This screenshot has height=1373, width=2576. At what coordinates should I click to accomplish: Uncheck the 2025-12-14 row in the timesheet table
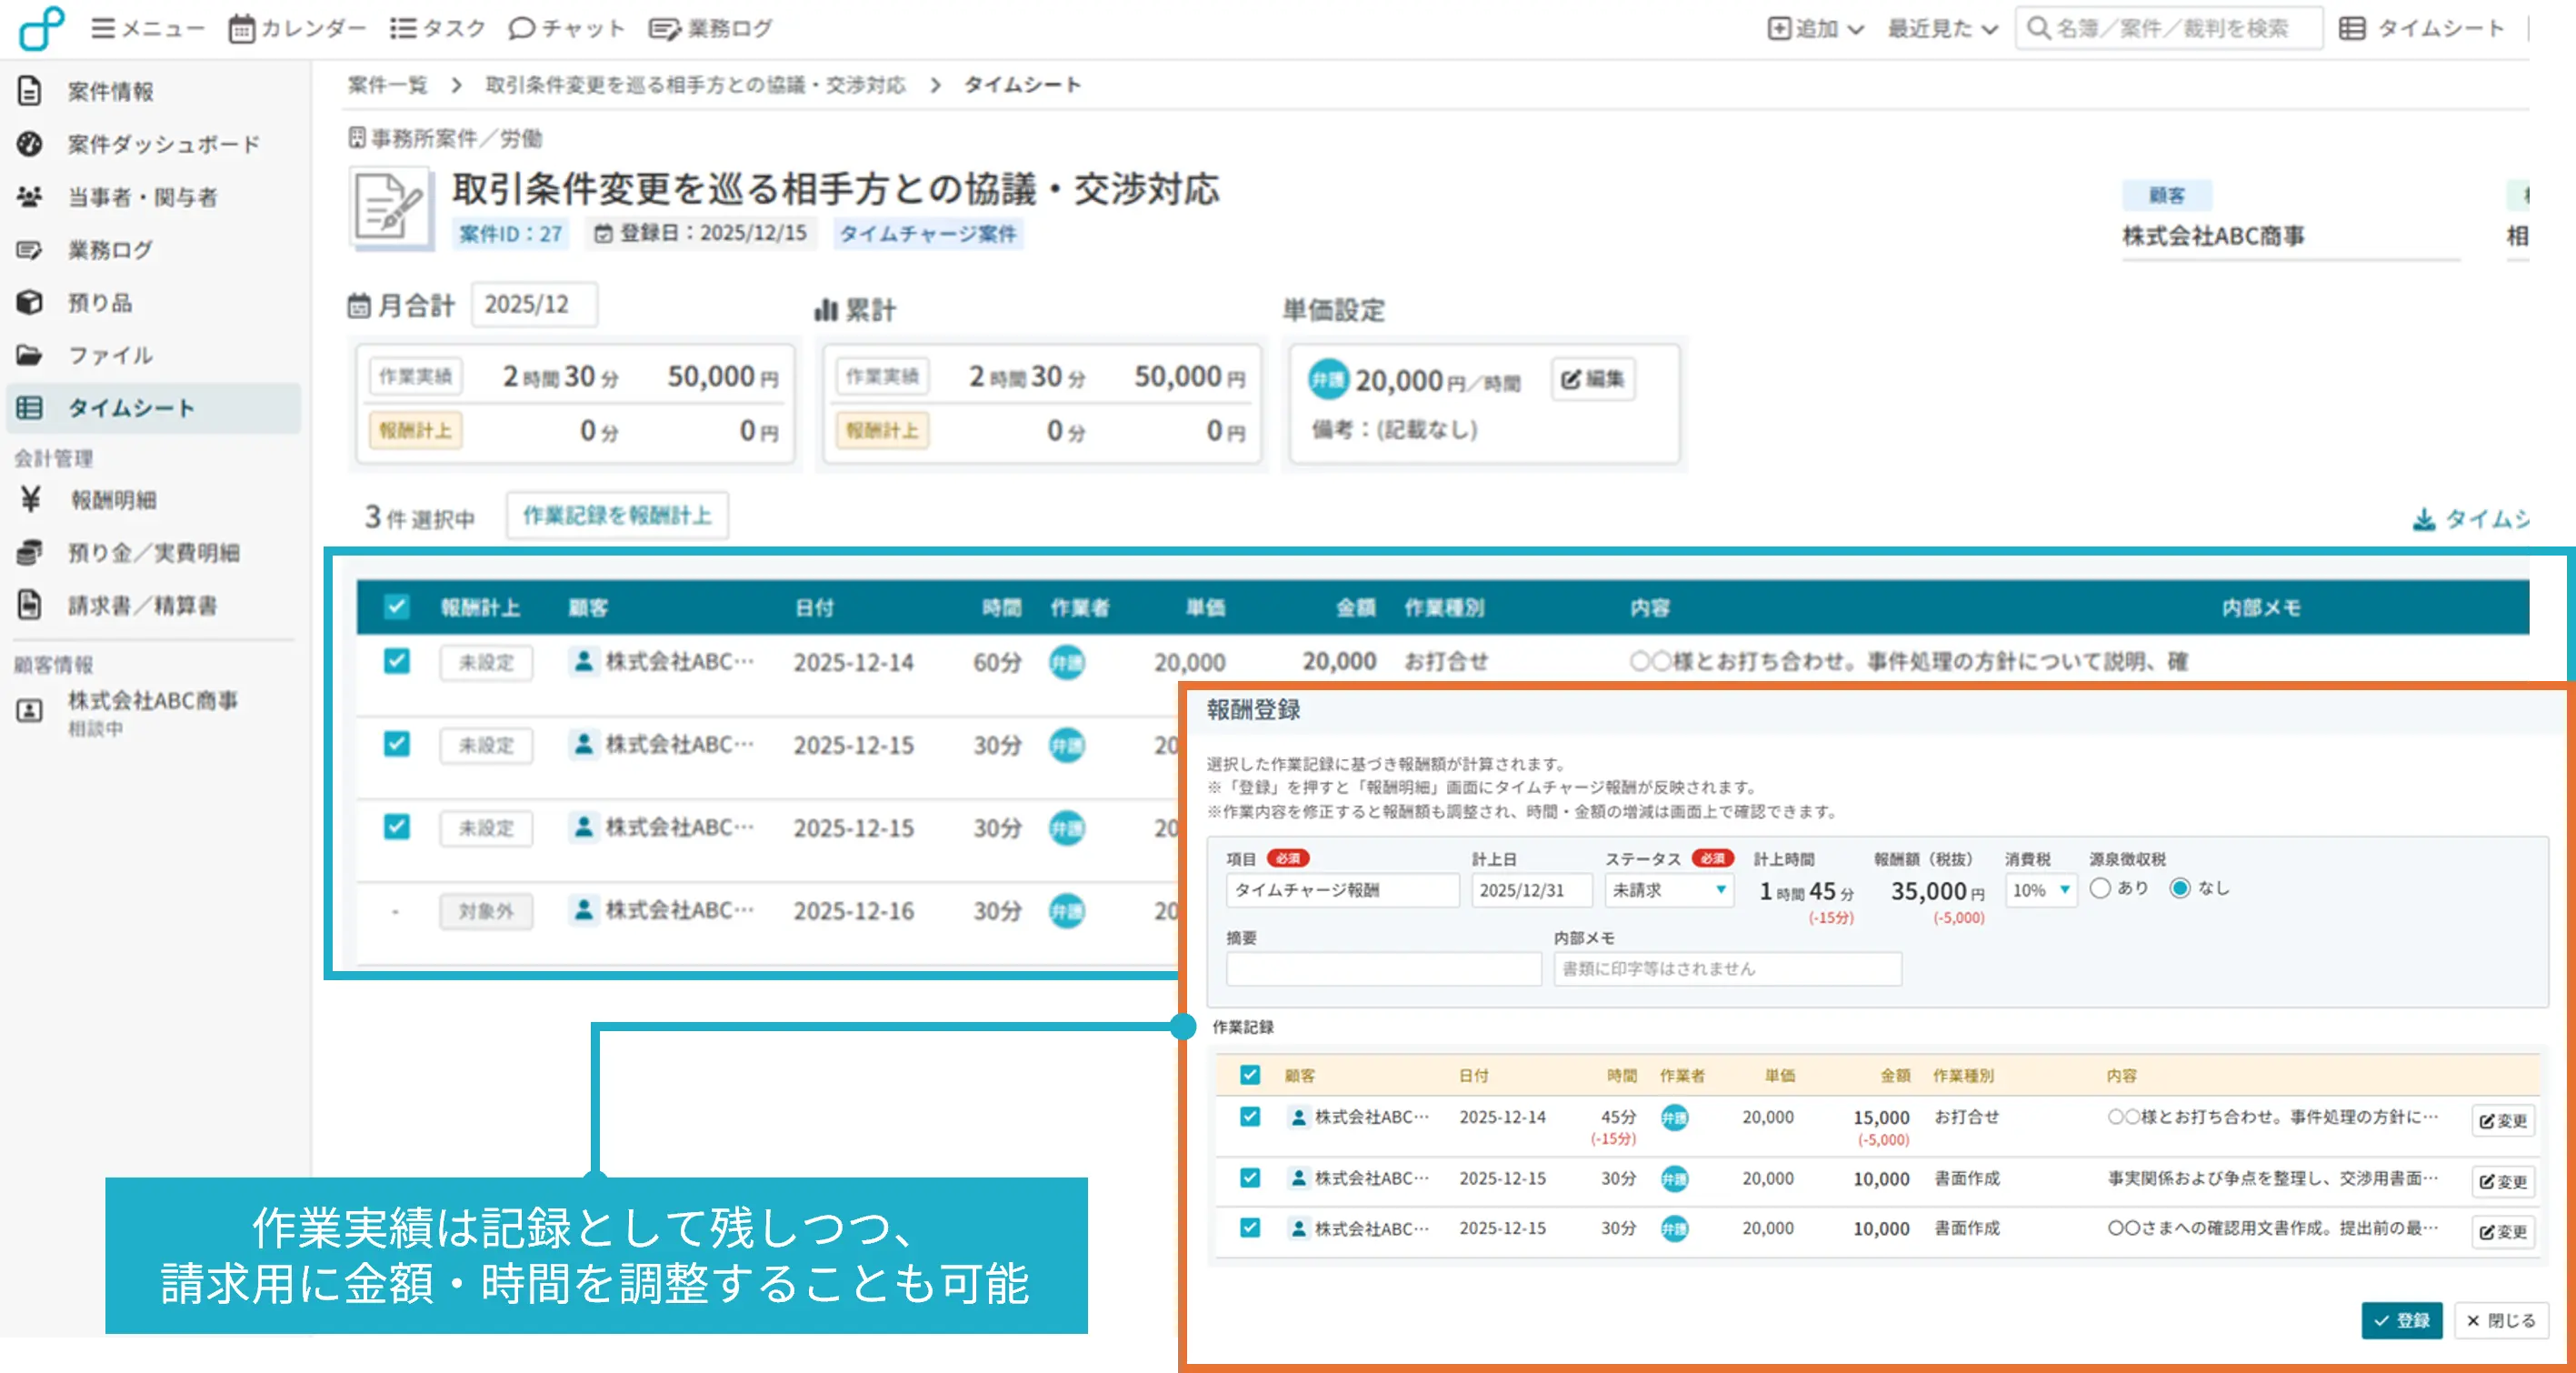tap(397, 661)
